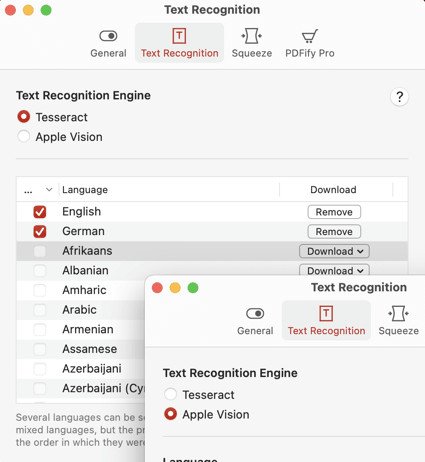The height and width of the screenshot is (462, 425).
Task: Zoom the back window with green button
Action: click(x=46, y=10)
